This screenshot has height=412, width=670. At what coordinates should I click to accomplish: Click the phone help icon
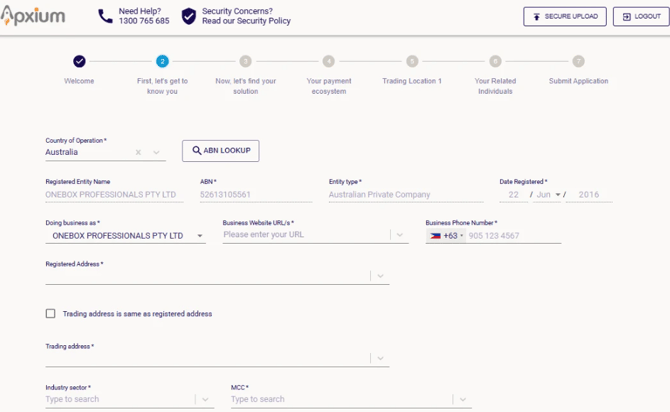[105, 16]
